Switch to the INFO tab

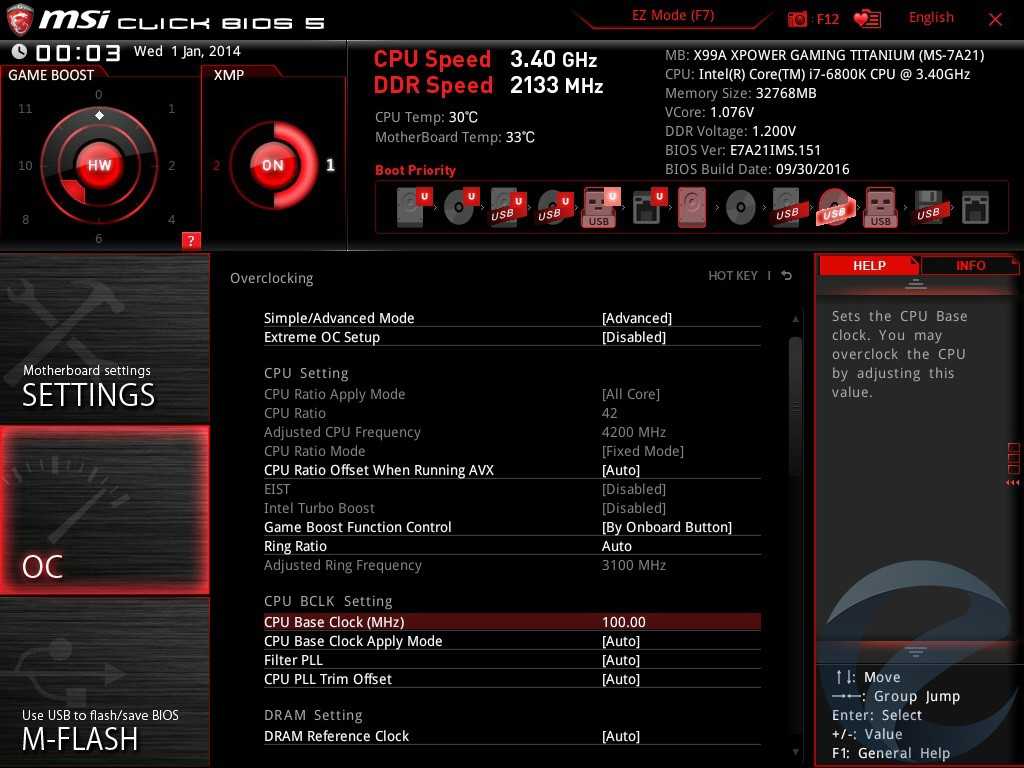click(x=969, y=266)
